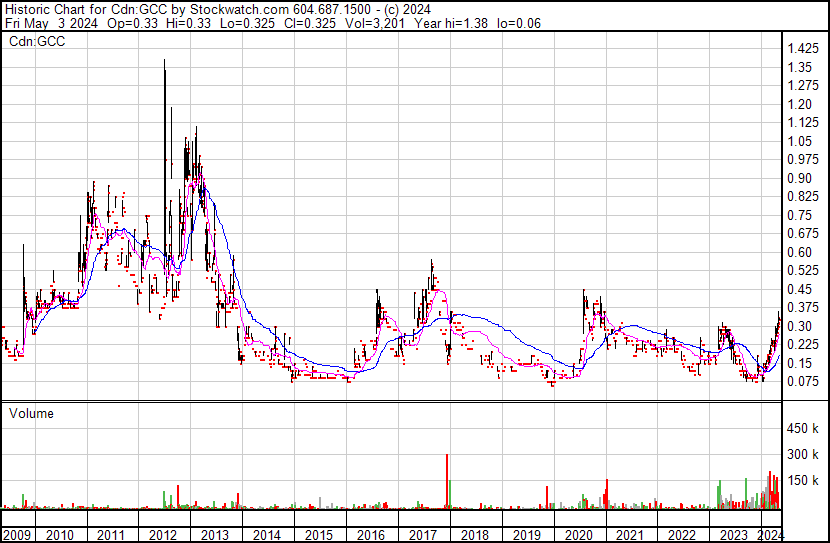Click the 2016 year label

[x=371, y=535]
